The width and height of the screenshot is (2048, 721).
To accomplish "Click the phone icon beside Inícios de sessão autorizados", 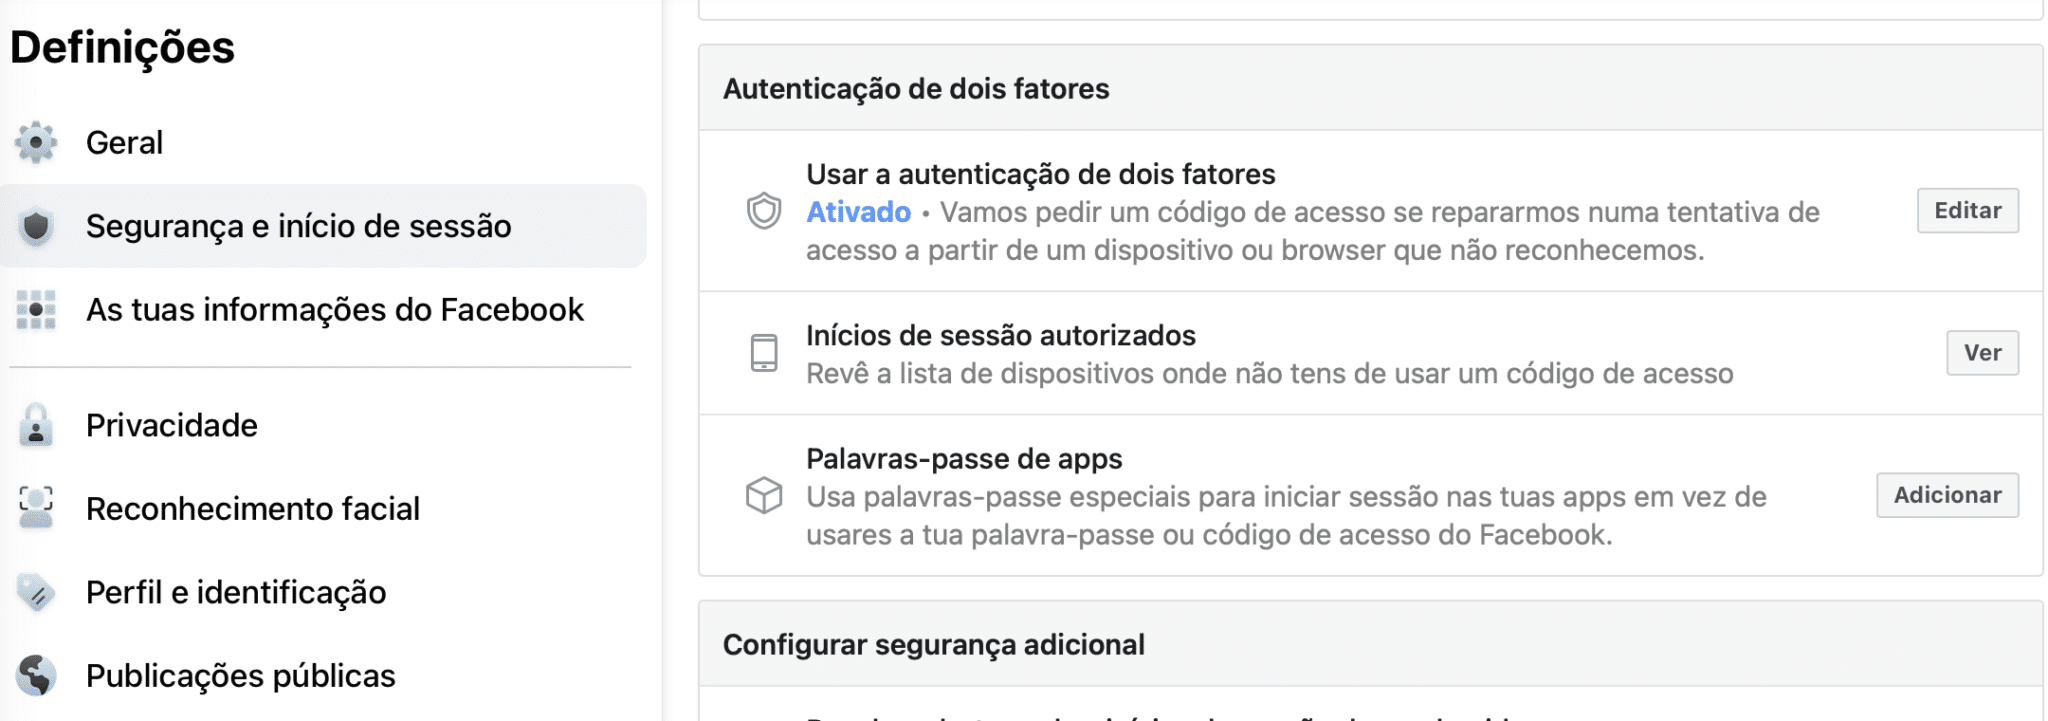I will point(764,353).
